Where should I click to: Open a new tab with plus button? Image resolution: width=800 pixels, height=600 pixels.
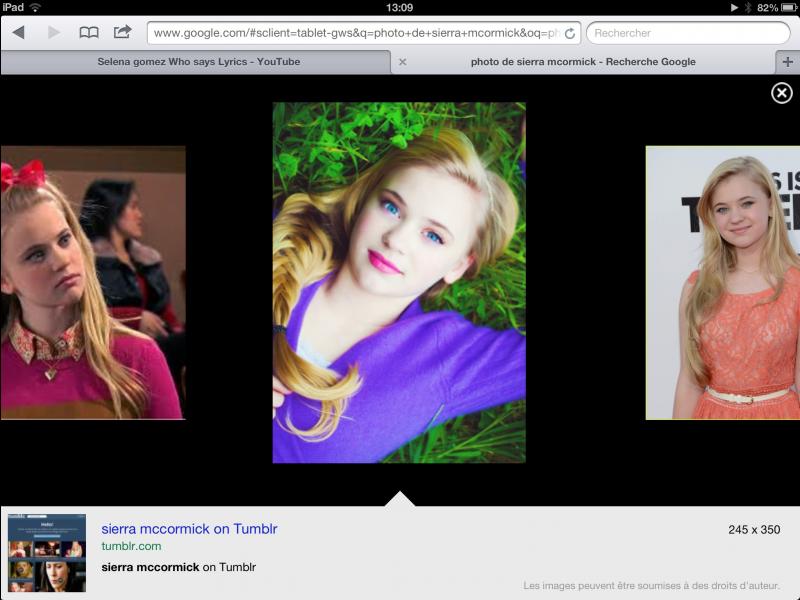pyautogui.click(x=788, y=62)
